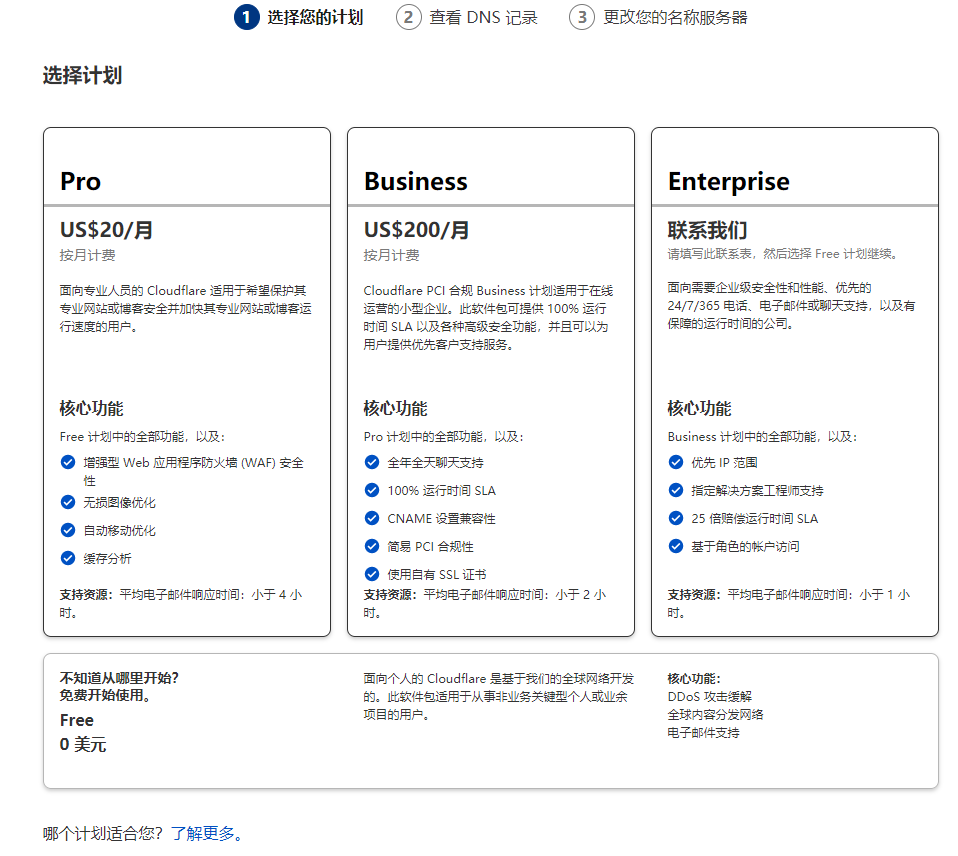Click Pro 计划中的全部功能 line

click(444, 436)
